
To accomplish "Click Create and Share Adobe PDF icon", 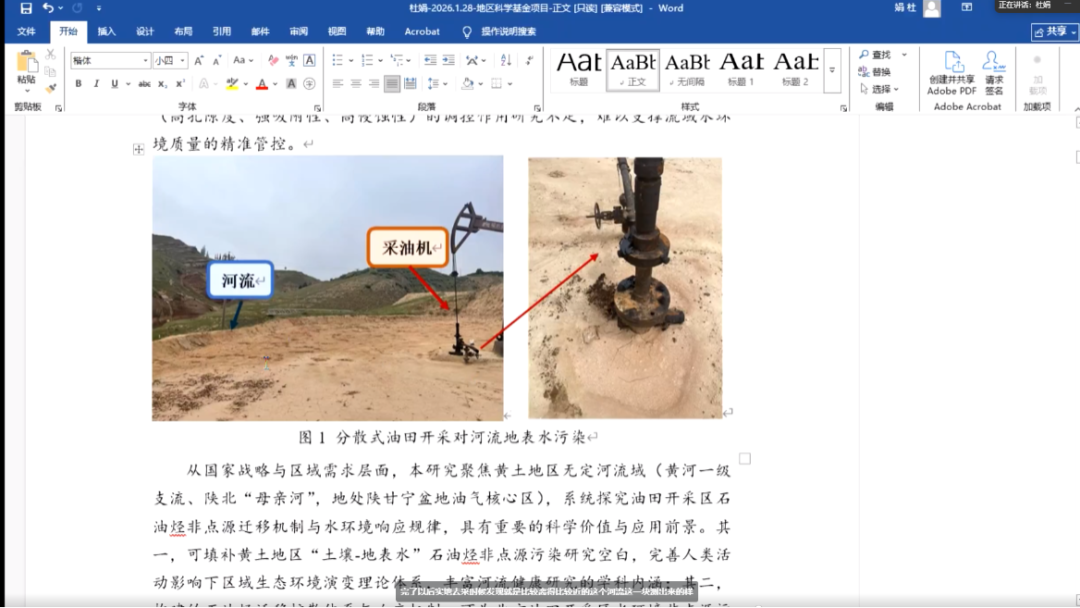I will coord(951,73).
